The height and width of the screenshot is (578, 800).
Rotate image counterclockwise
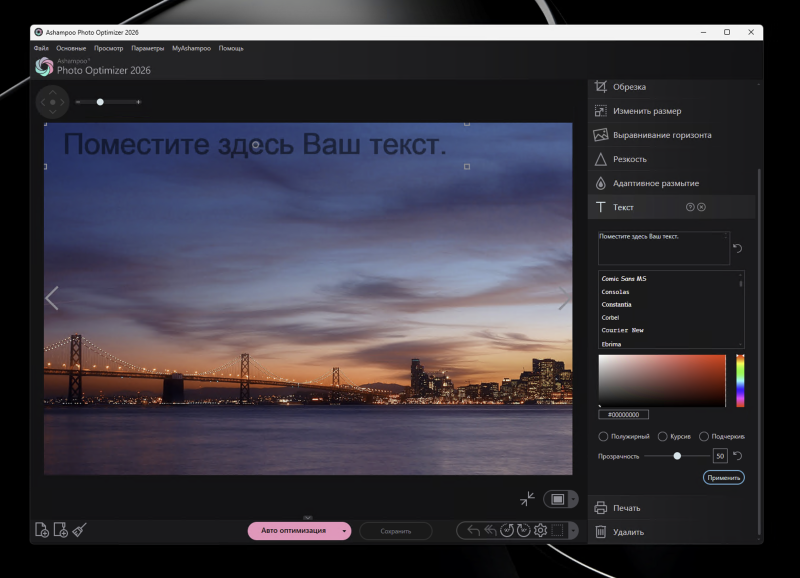pos(507,531)
